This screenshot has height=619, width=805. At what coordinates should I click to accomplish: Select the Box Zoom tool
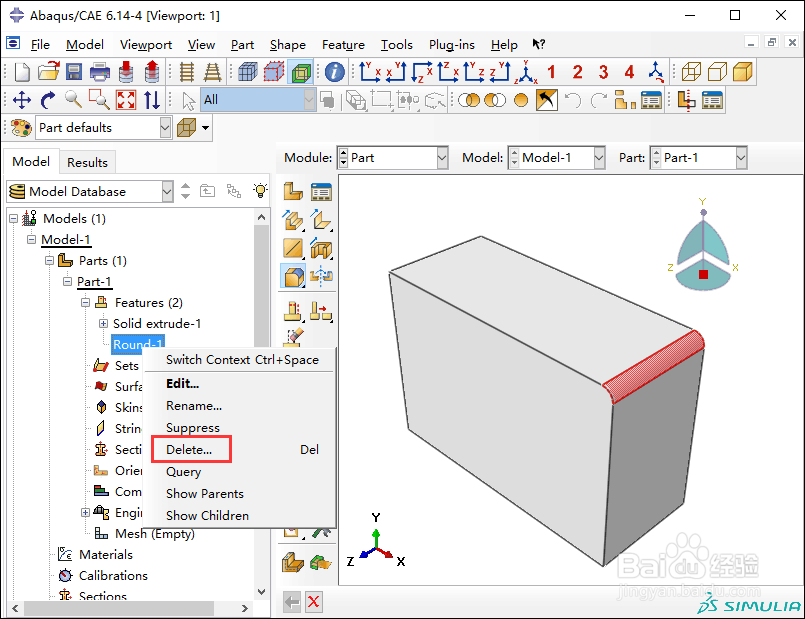point(99,100)
